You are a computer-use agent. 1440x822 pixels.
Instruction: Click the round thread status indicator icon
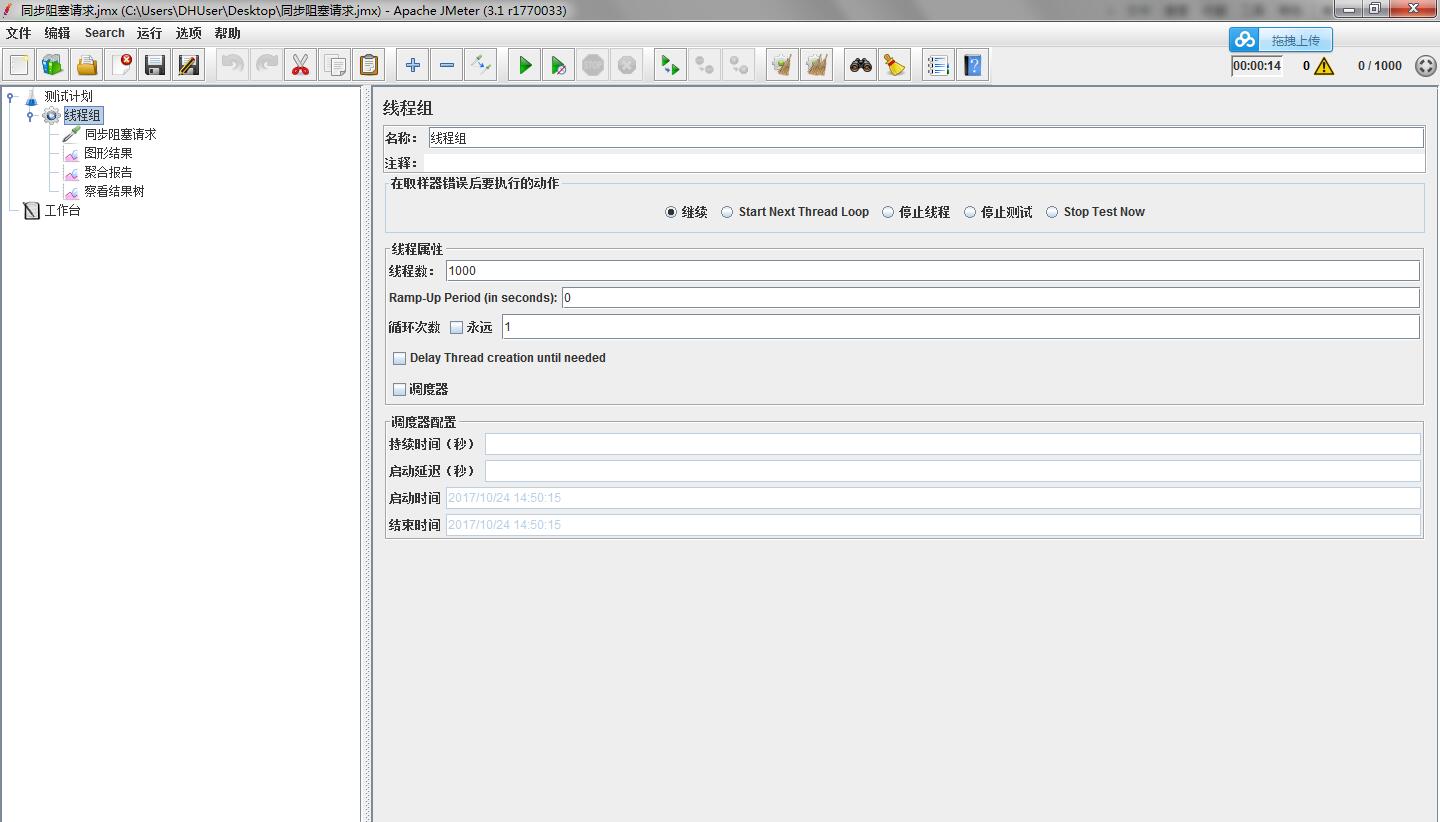click(1425, 66)
